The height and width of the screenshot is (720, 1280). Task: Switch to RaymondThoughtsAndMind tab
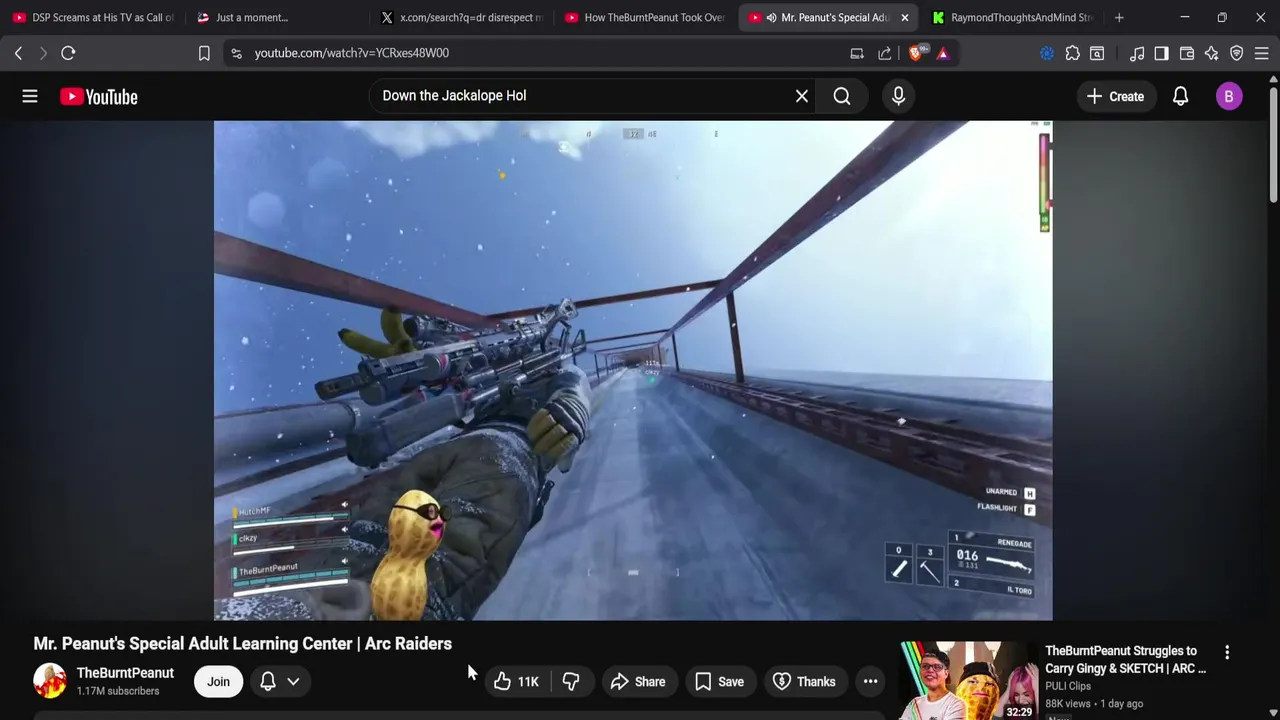[x=1012, y=17]
